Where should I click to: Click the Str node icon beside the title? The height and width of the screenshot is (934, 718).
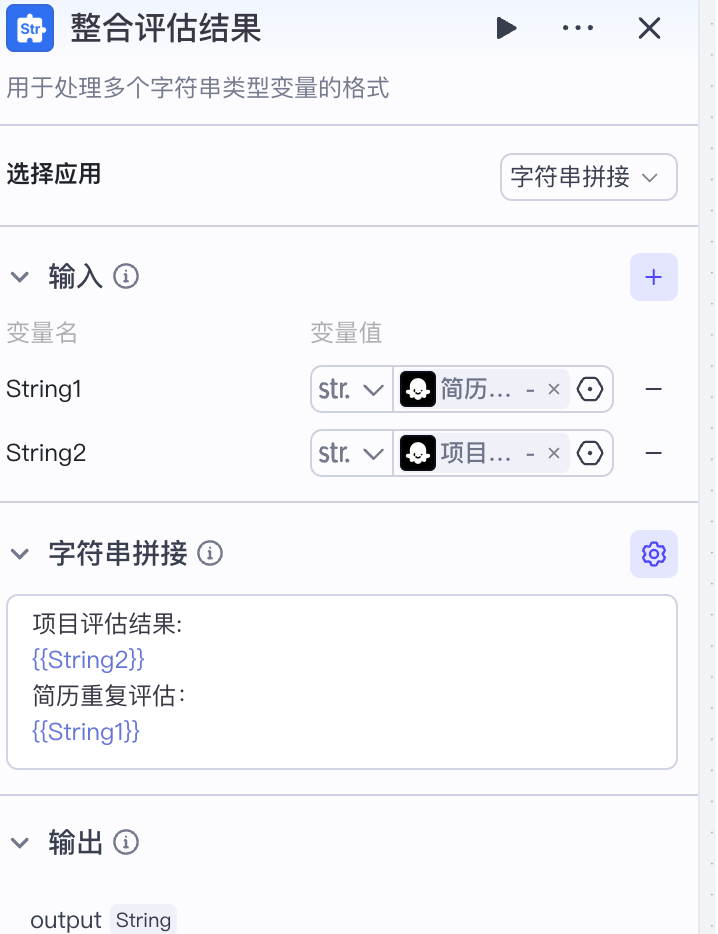[30, 29]
